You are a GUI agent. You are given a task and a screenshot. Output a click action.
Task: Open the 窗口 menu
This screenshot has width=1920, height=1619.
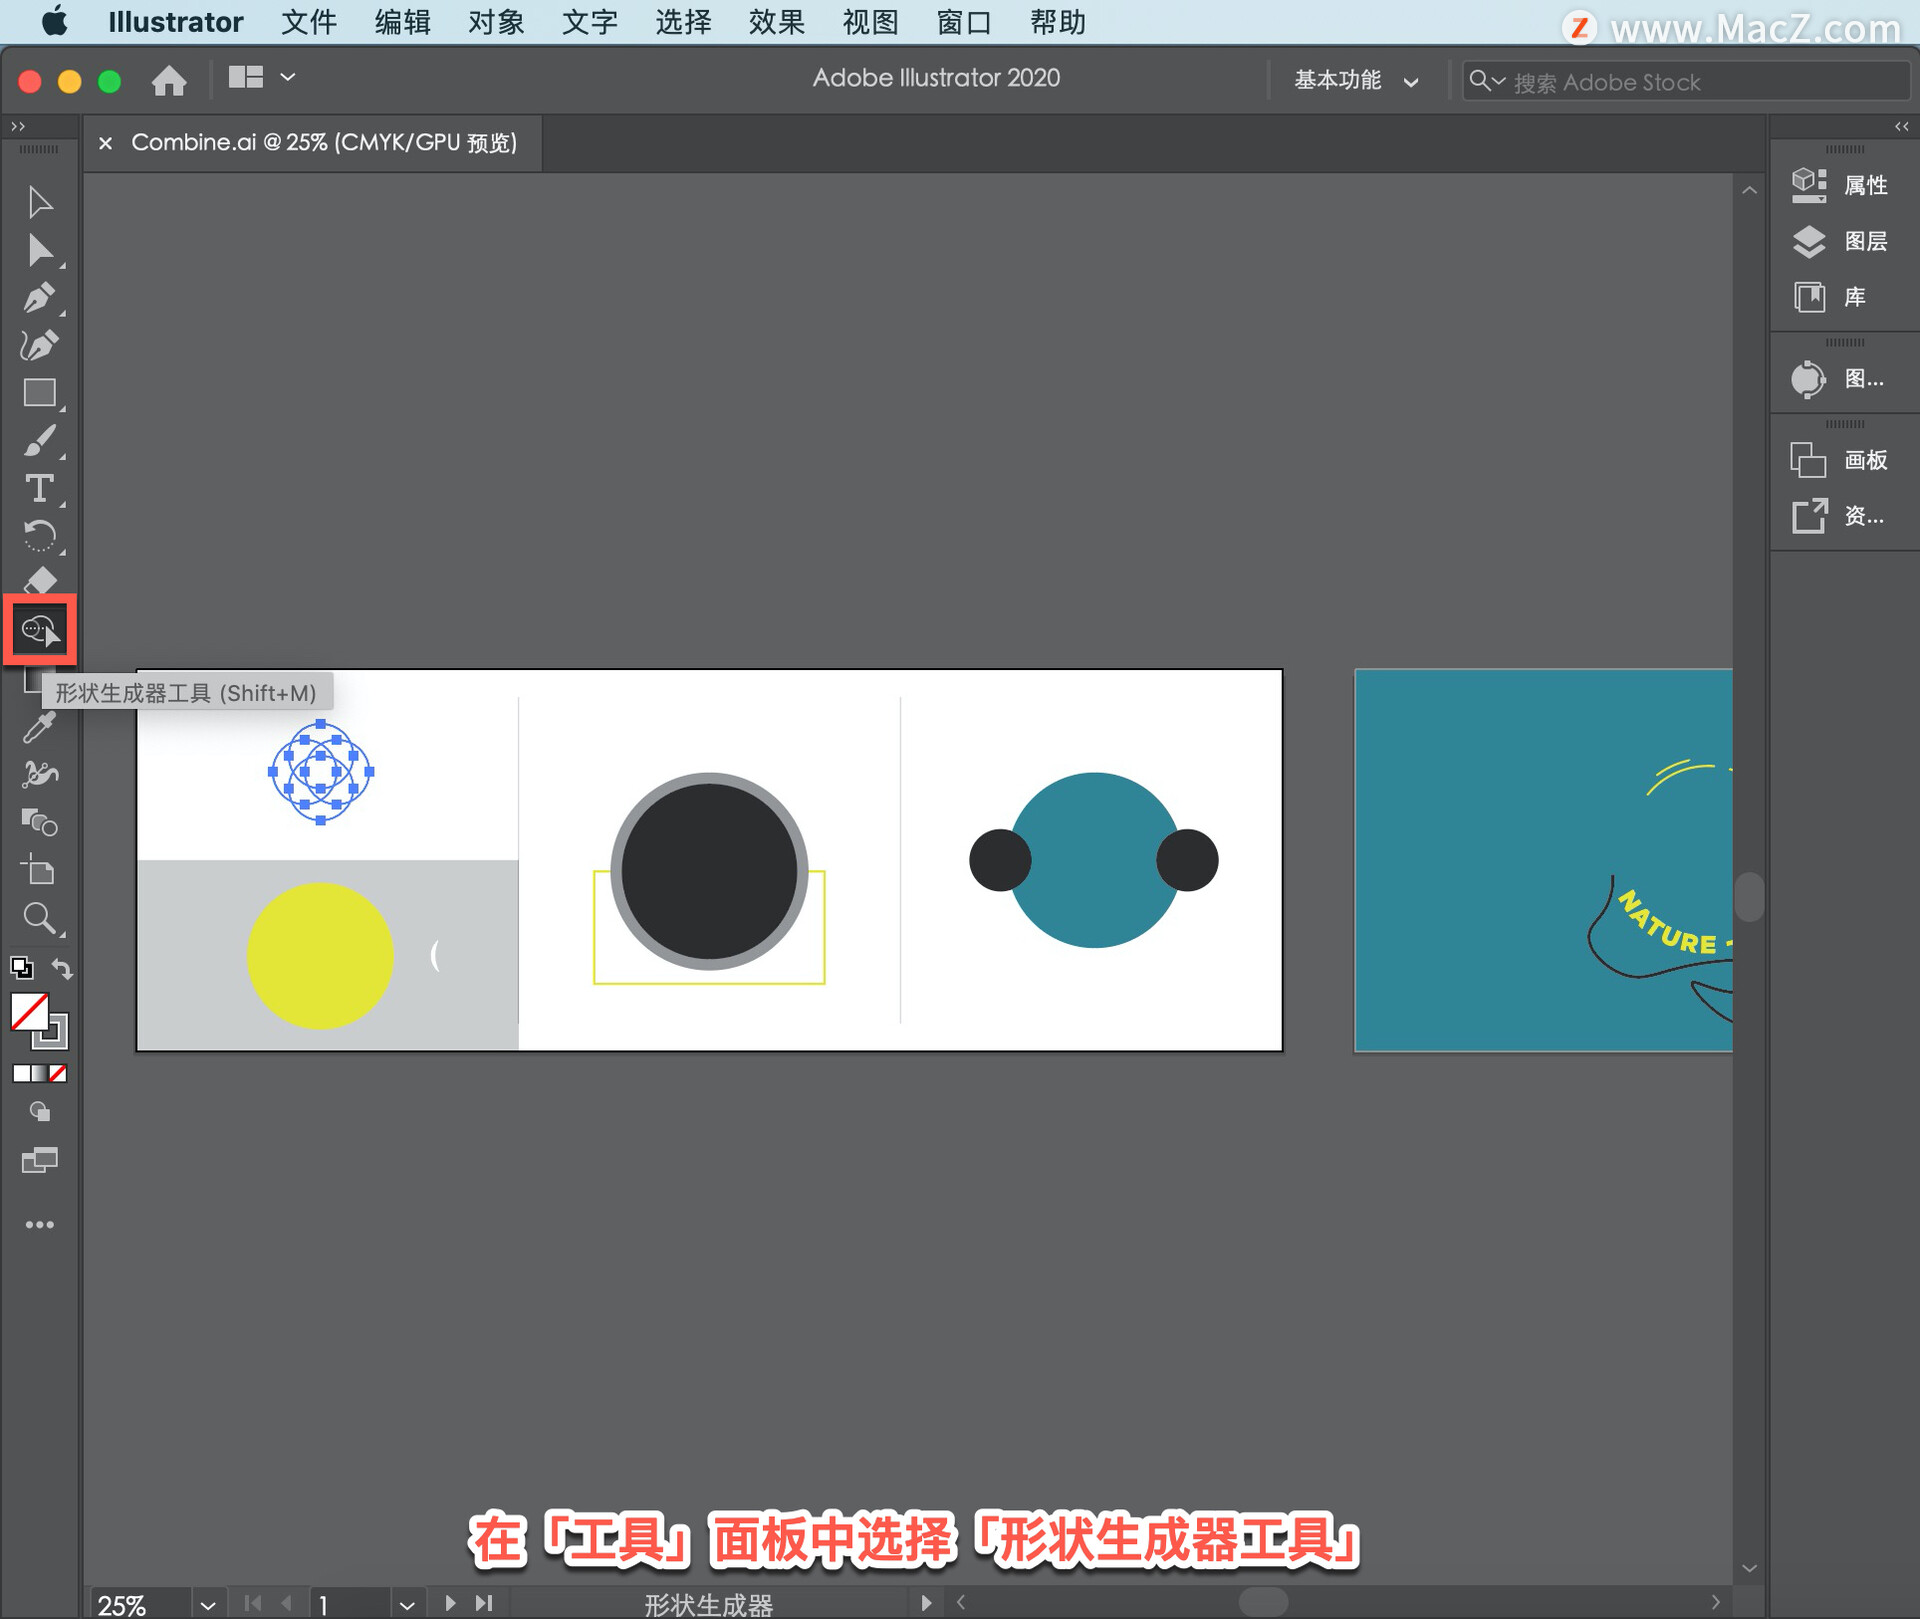click(x=963, y=22)
